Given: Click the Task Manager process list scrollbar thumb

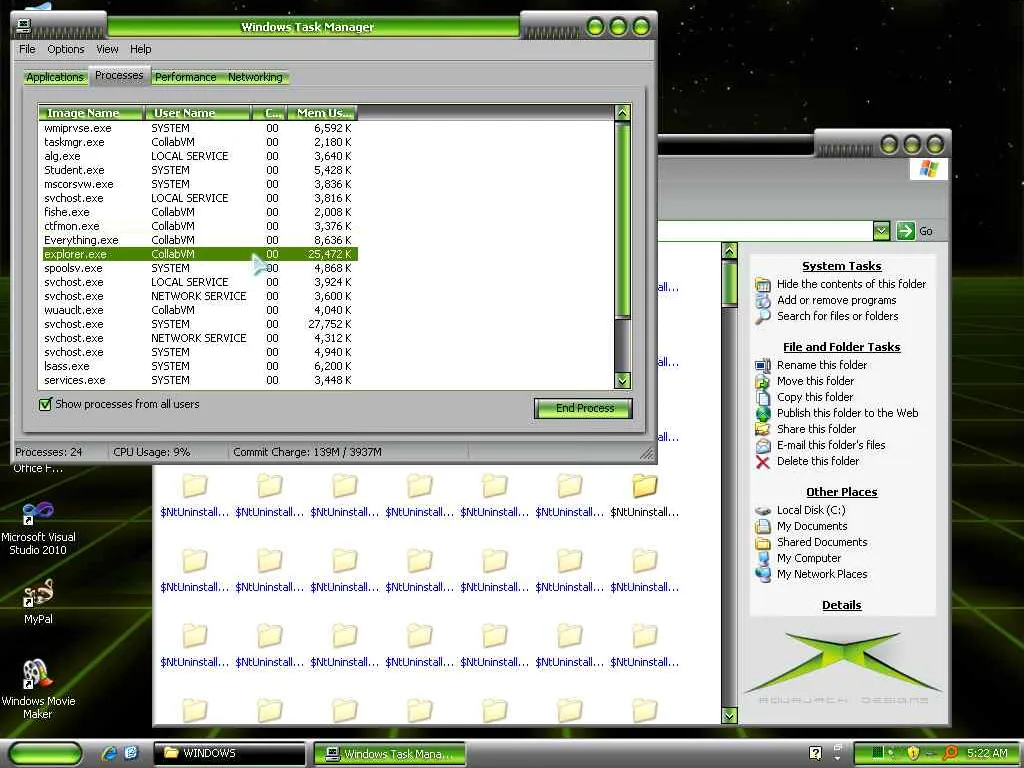Looking at the screenshot, I should pos(622,220).
